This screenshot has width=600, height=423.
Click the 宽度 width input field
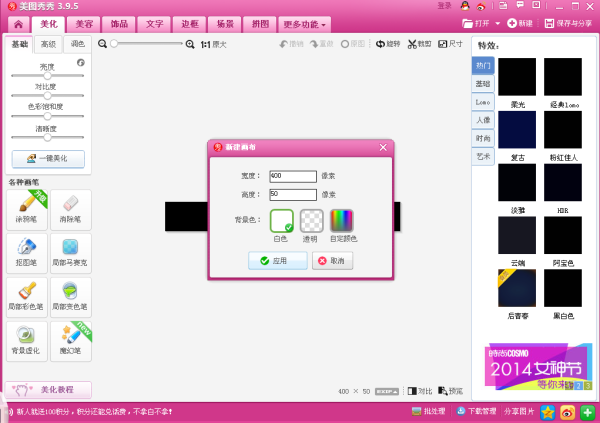pyautogui.click(x=293, y=176)
